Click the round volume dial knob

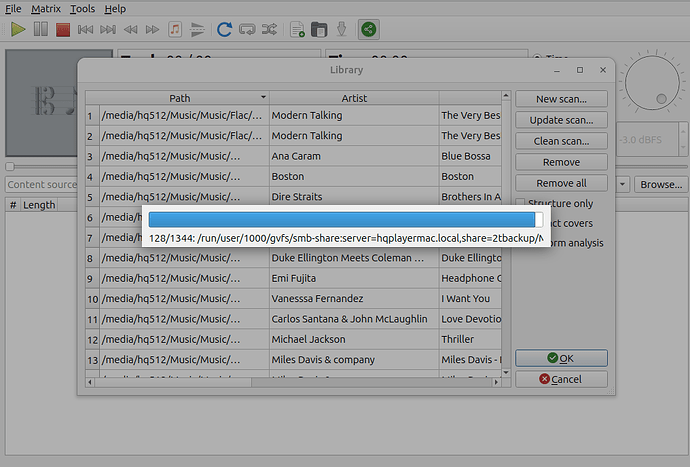(x=652, y=81)
